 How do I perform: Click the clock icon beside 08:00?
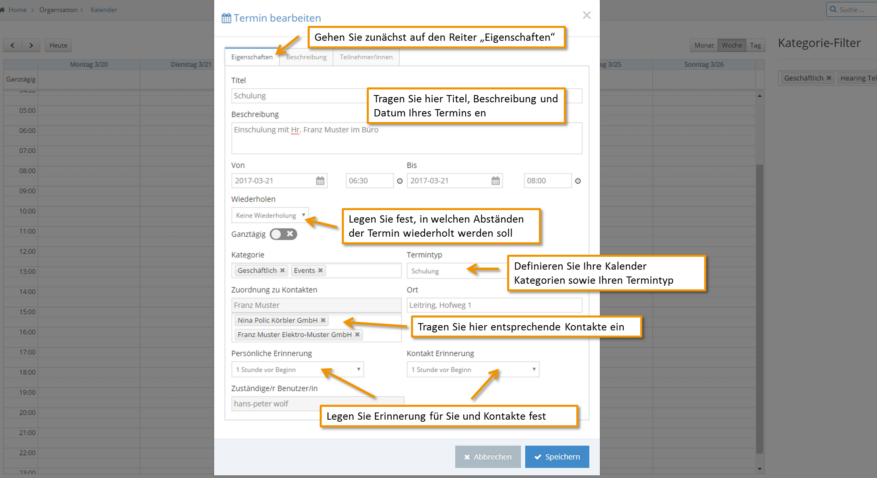pos(578,181)
